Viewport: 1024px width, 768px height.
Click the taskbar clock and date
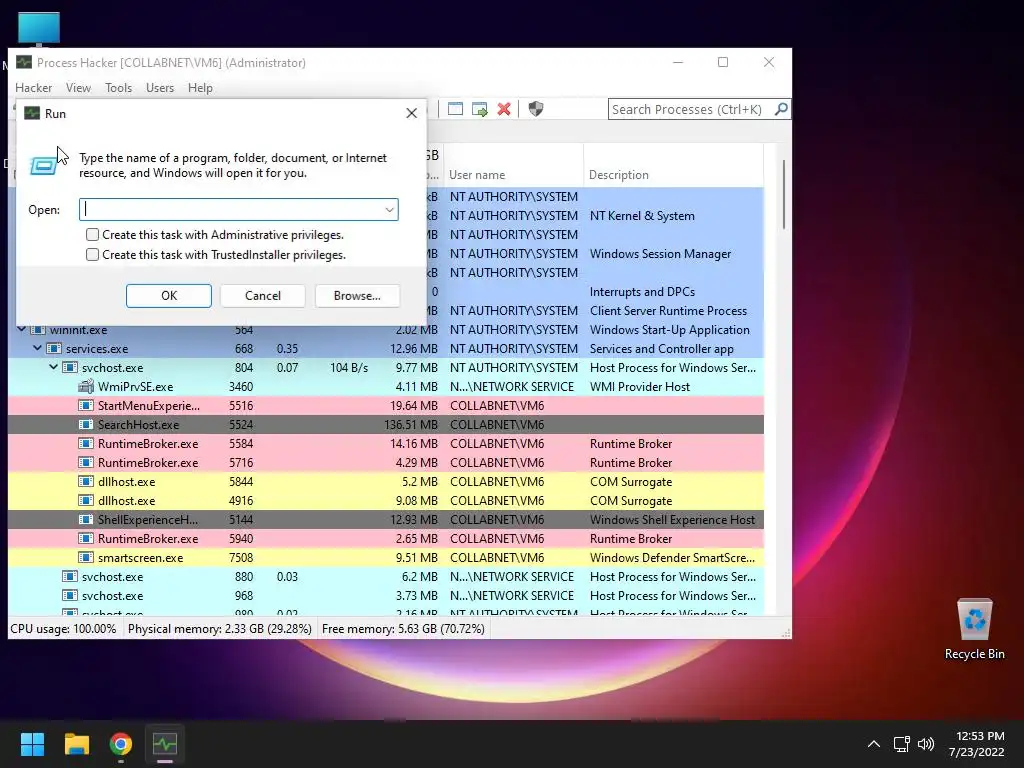point(977,744)
